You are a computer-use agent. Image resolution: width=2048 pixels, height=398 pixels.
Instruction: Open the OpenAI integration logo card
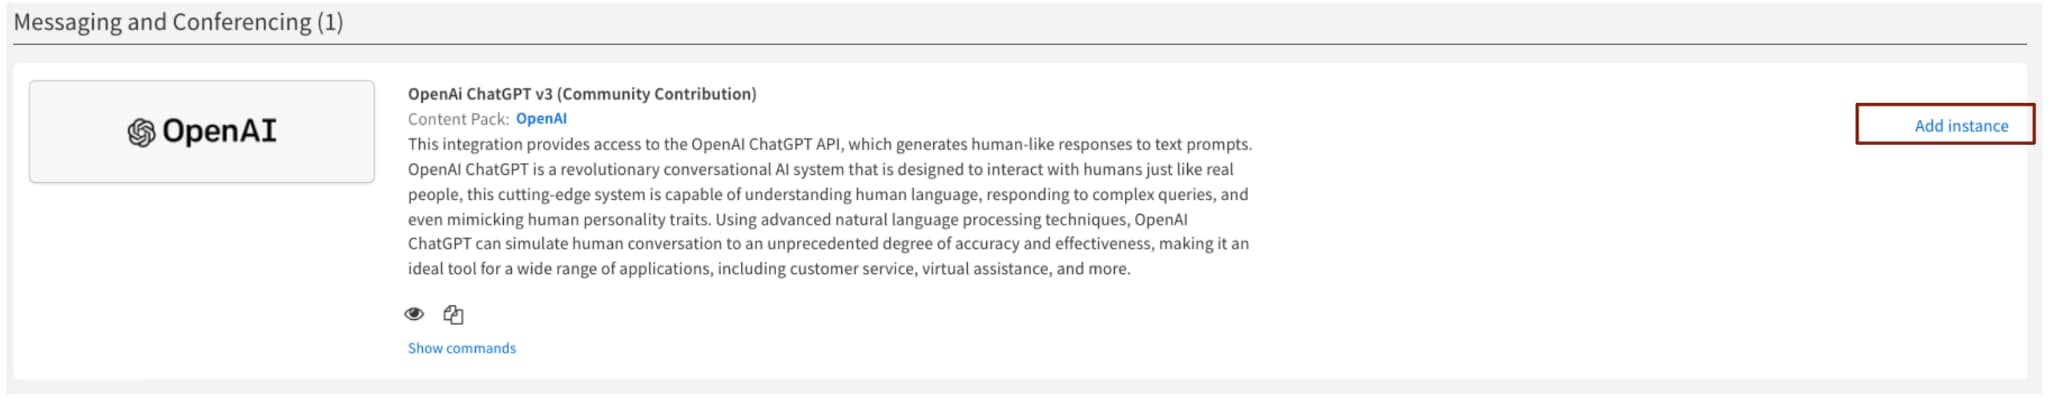click(202, 131)
